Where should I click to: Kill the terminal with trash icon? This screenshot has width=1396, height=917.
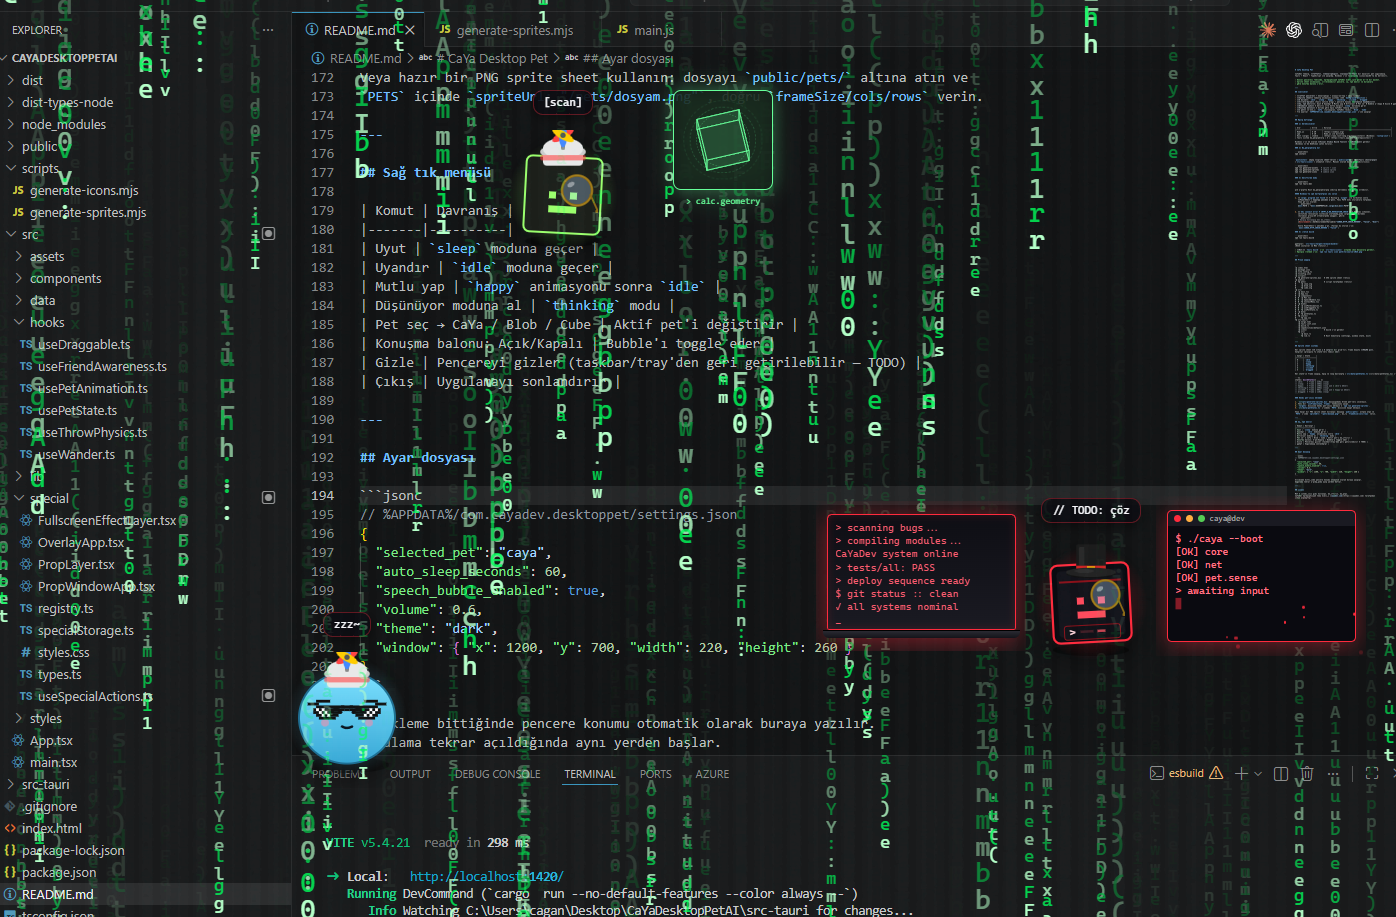1307,773
